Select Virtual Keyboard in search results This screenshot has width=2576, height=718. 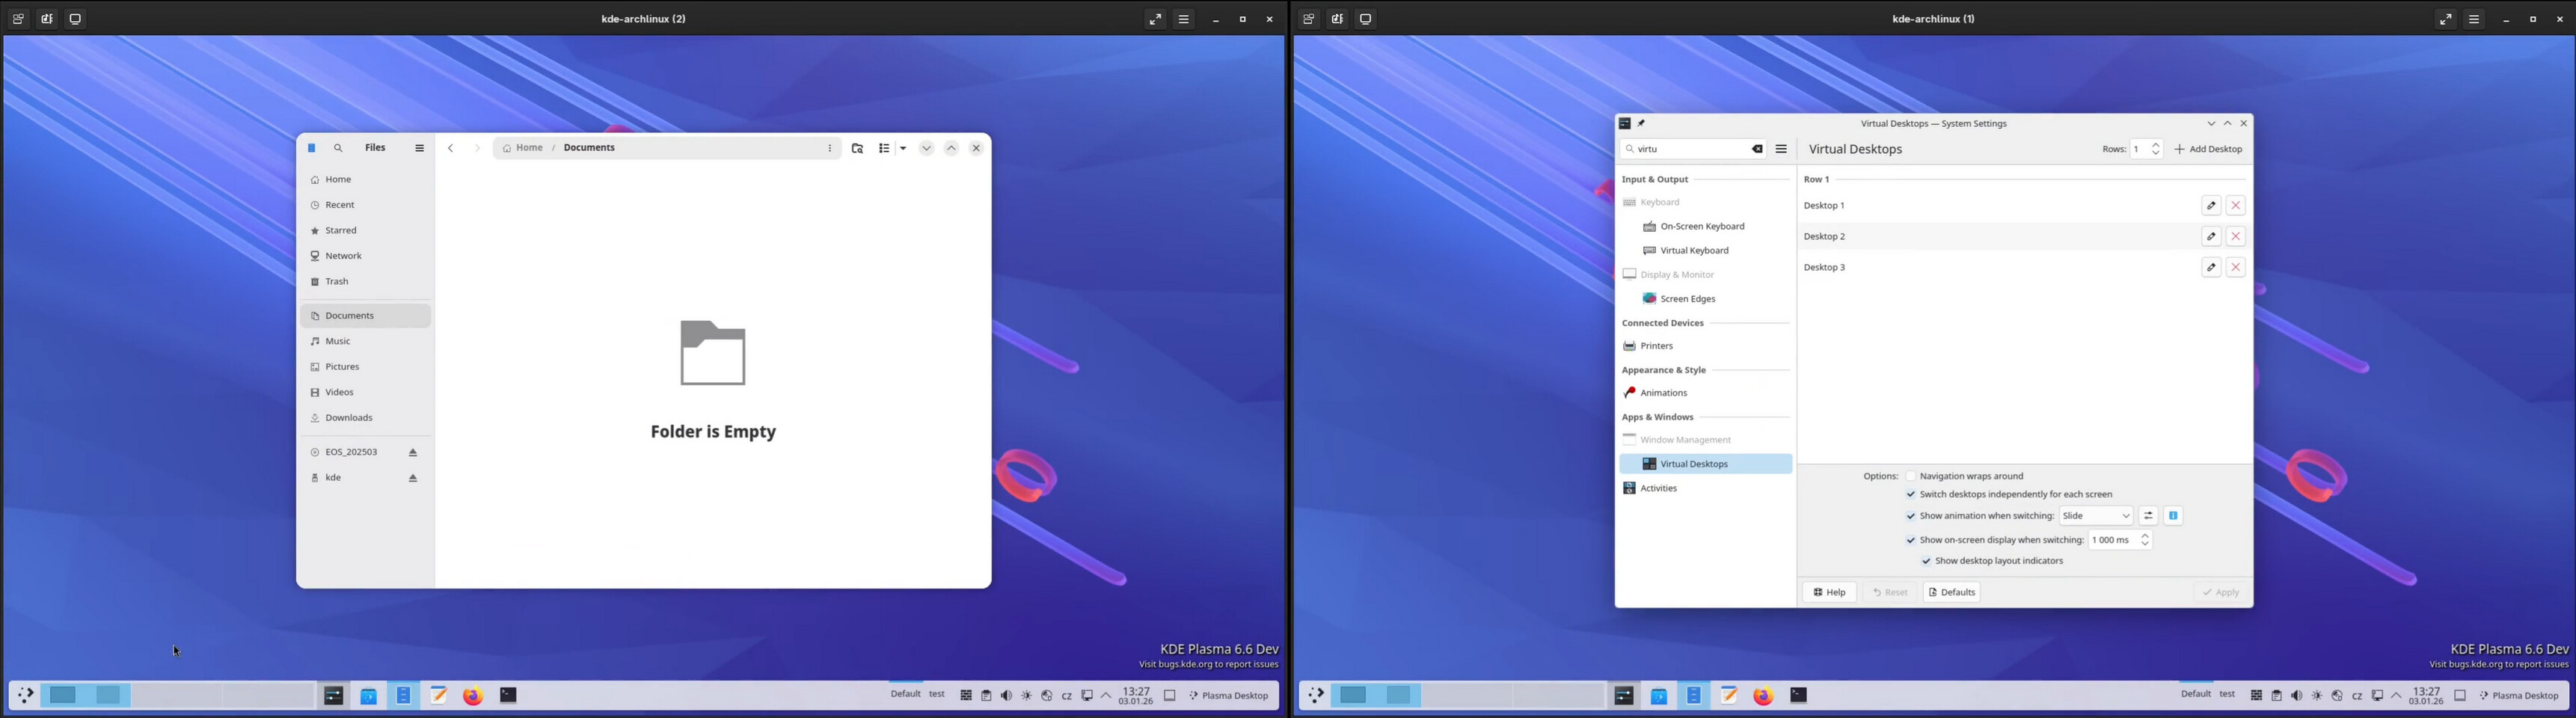coord(1694,250)
